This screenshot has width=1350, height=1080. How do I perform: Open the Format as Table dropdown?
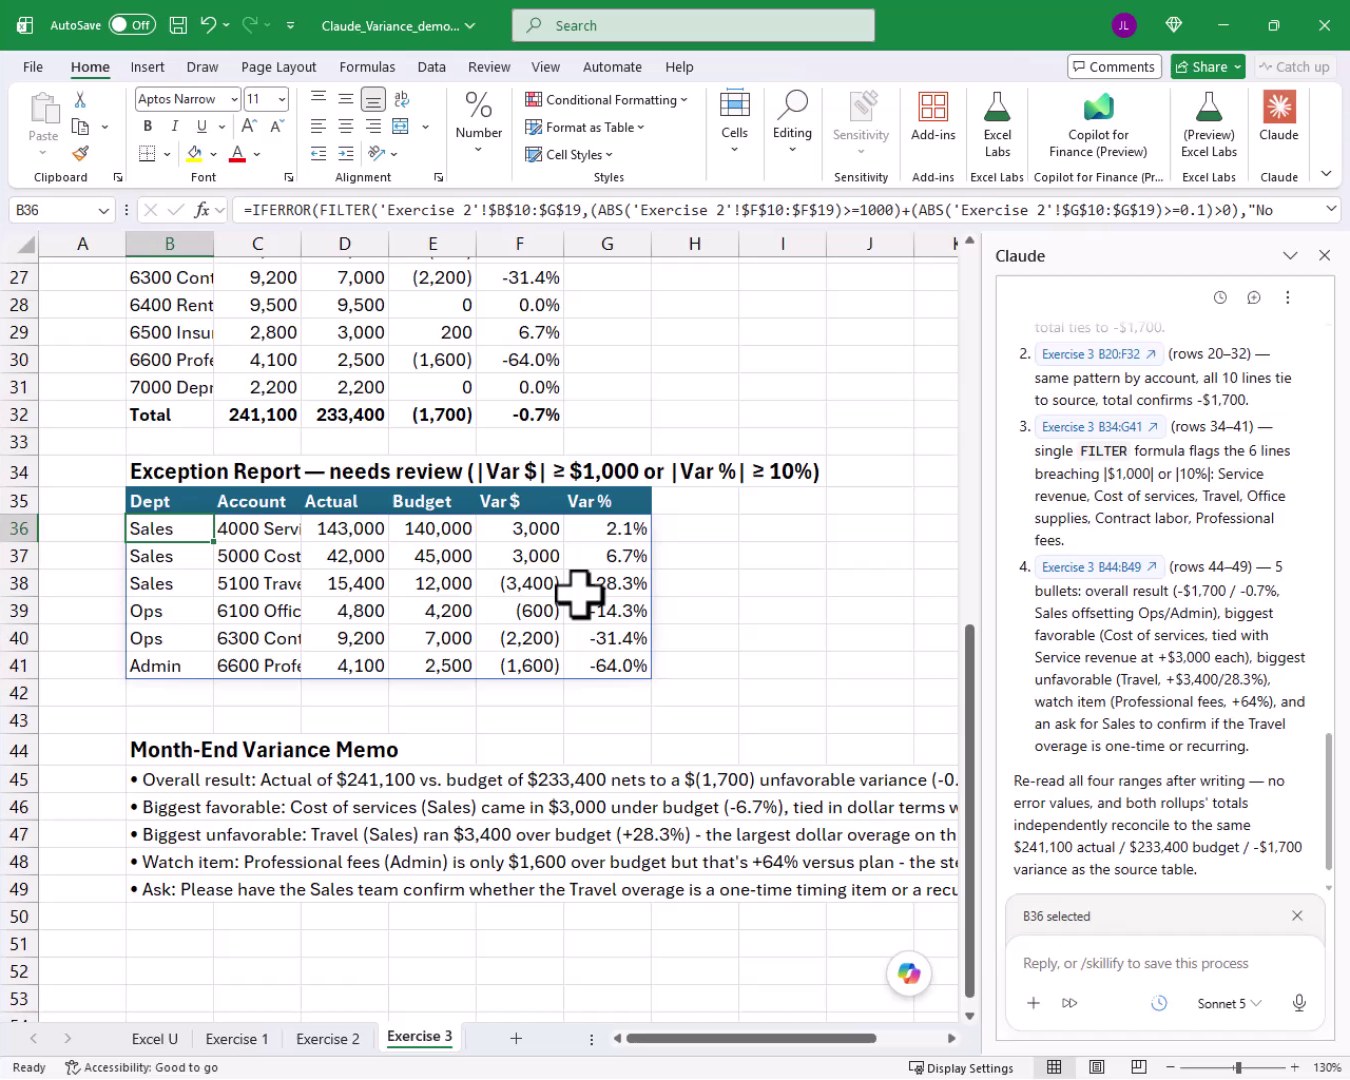(585, 127)
